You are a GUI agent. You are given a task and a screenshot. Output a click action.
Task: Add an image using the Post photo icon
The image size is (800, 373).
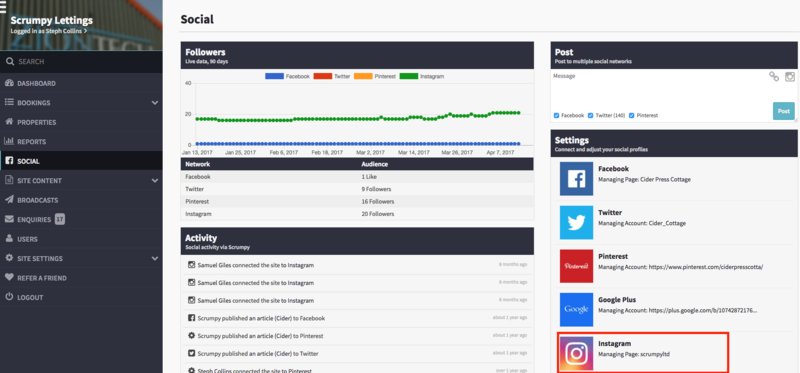pyautogui.click(x=790, y=77)
